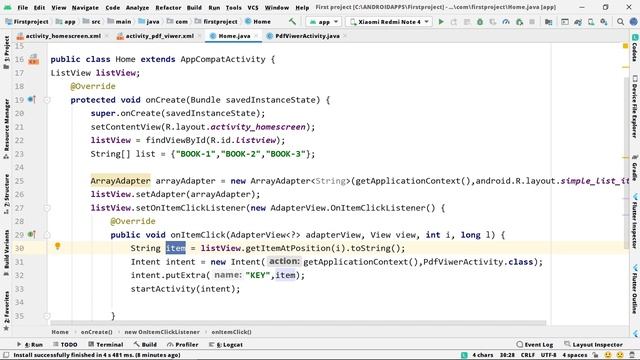Open Project Structure folder icon
640x360 pixels.
[x=549, y=22]
